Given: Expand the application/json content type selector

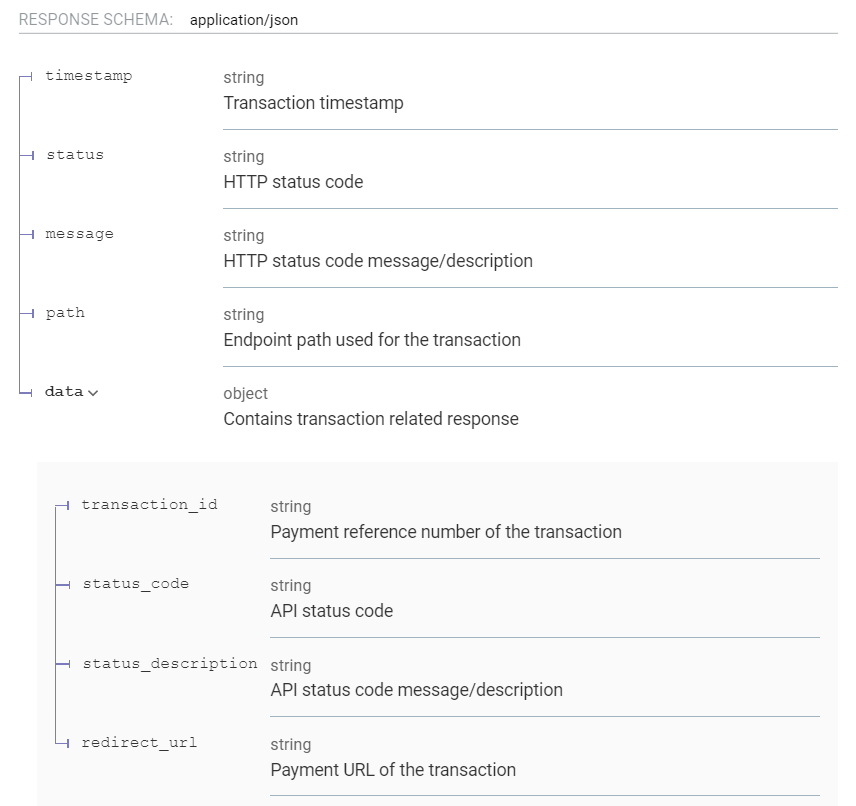Looking at the screenshot, I should [242, 19].
